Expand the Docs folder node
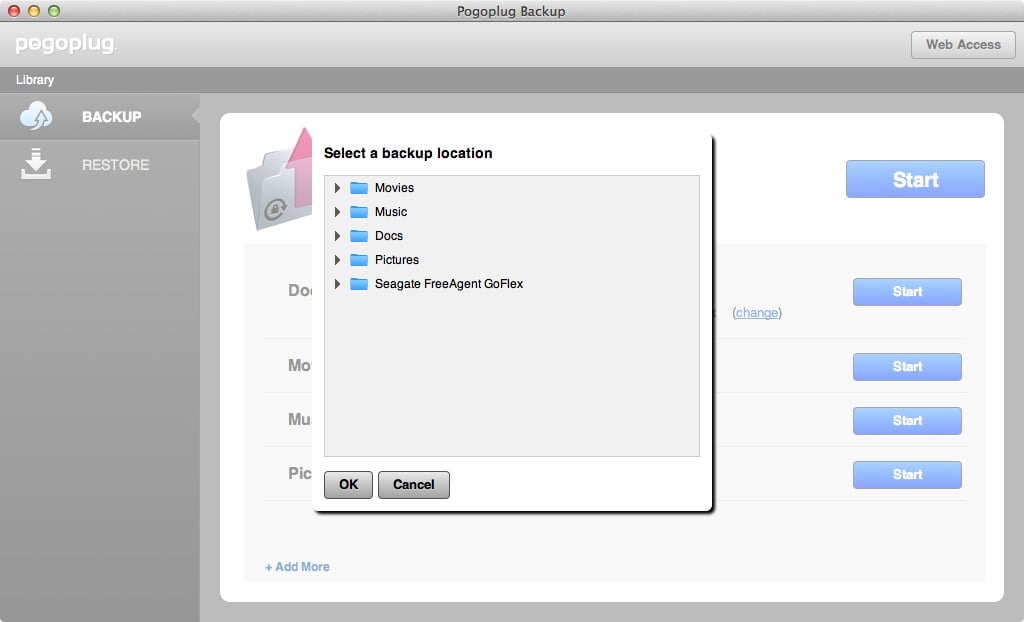 pos(337,236)
